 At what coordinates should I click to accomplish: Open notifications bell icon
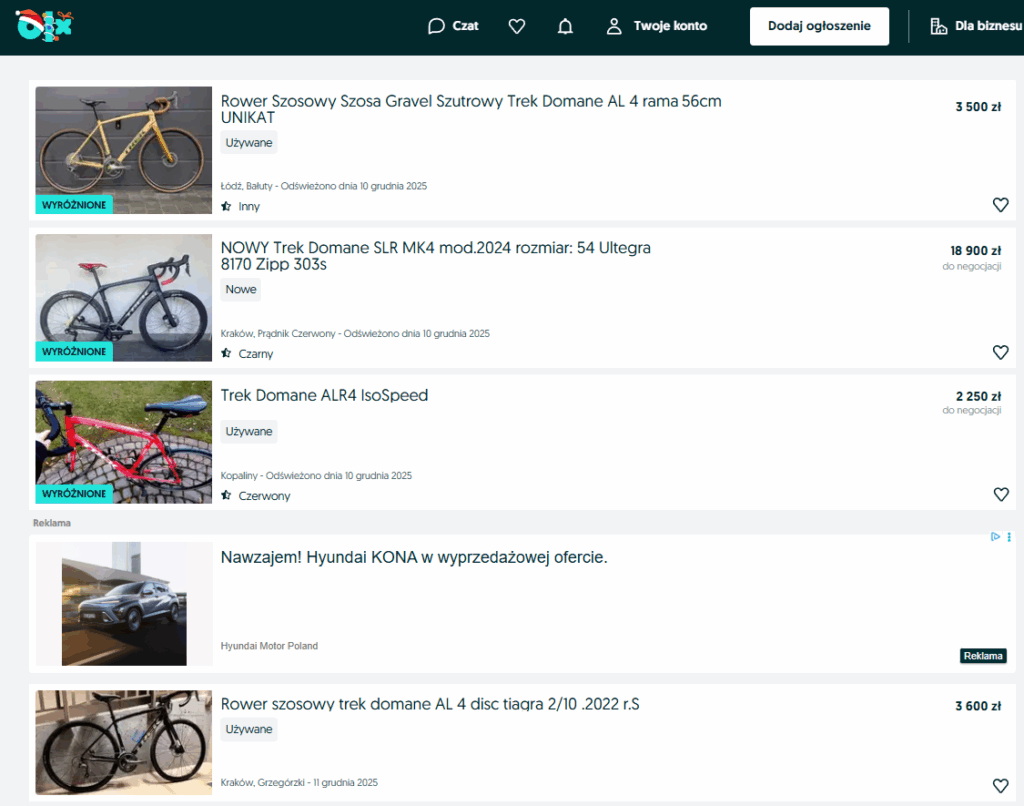coord(565,27)
